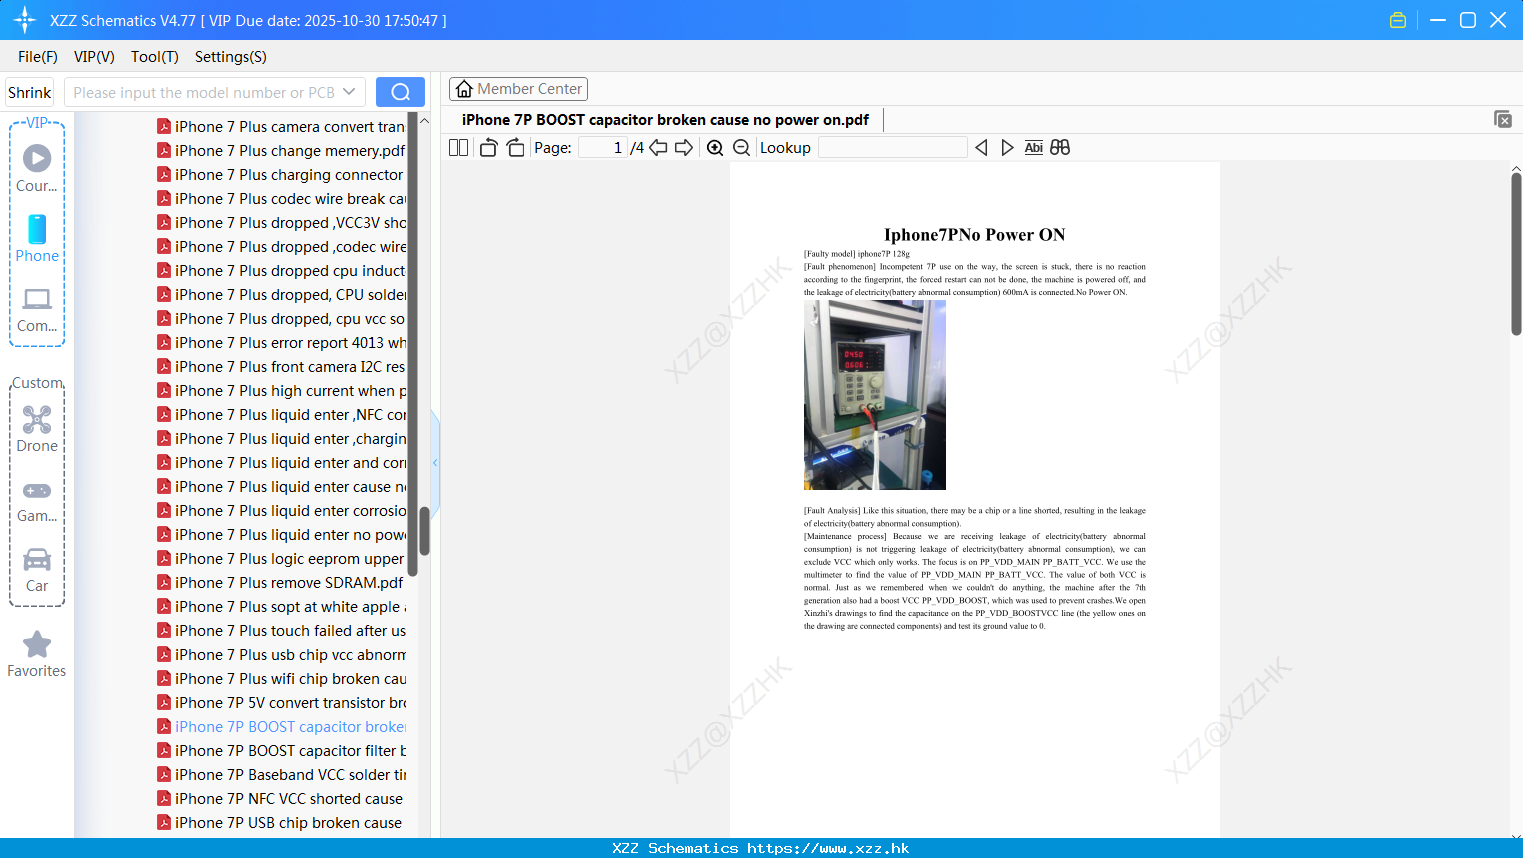The image size is (1523, 858).
Task: Click the Lookup text field
Action: 893,148
